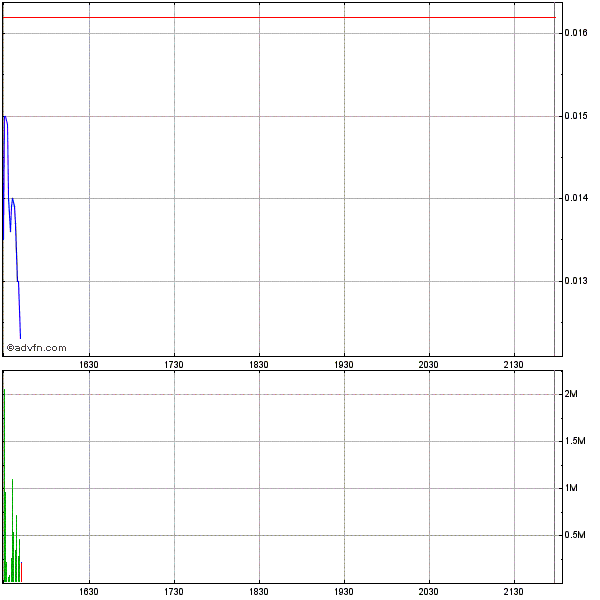The height and width of the screenshot is (600, 600).
Task: Click 2130 time label under price chart
Action: (514, 365)
